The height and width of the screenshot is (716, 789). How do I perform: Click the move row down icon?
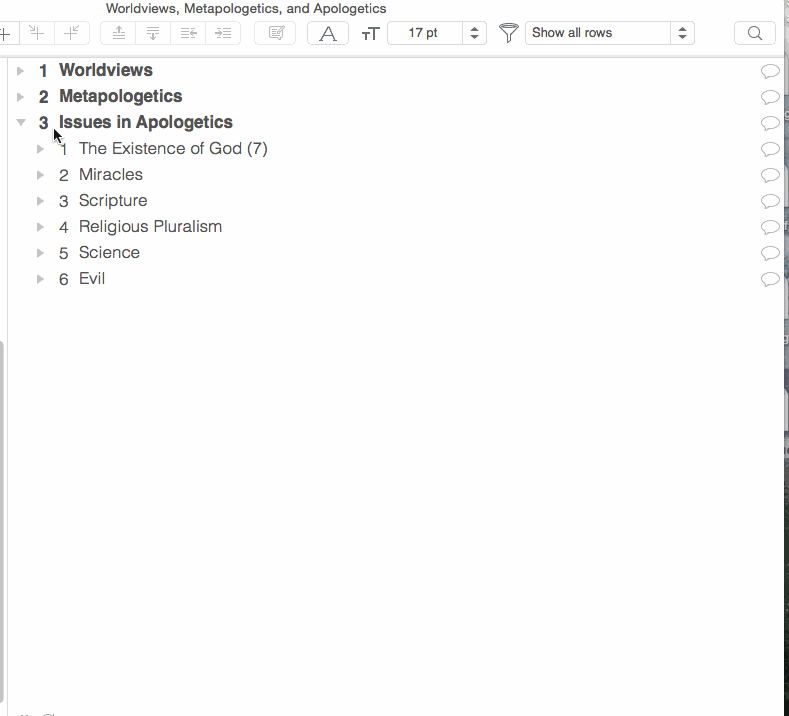[153, 33]
